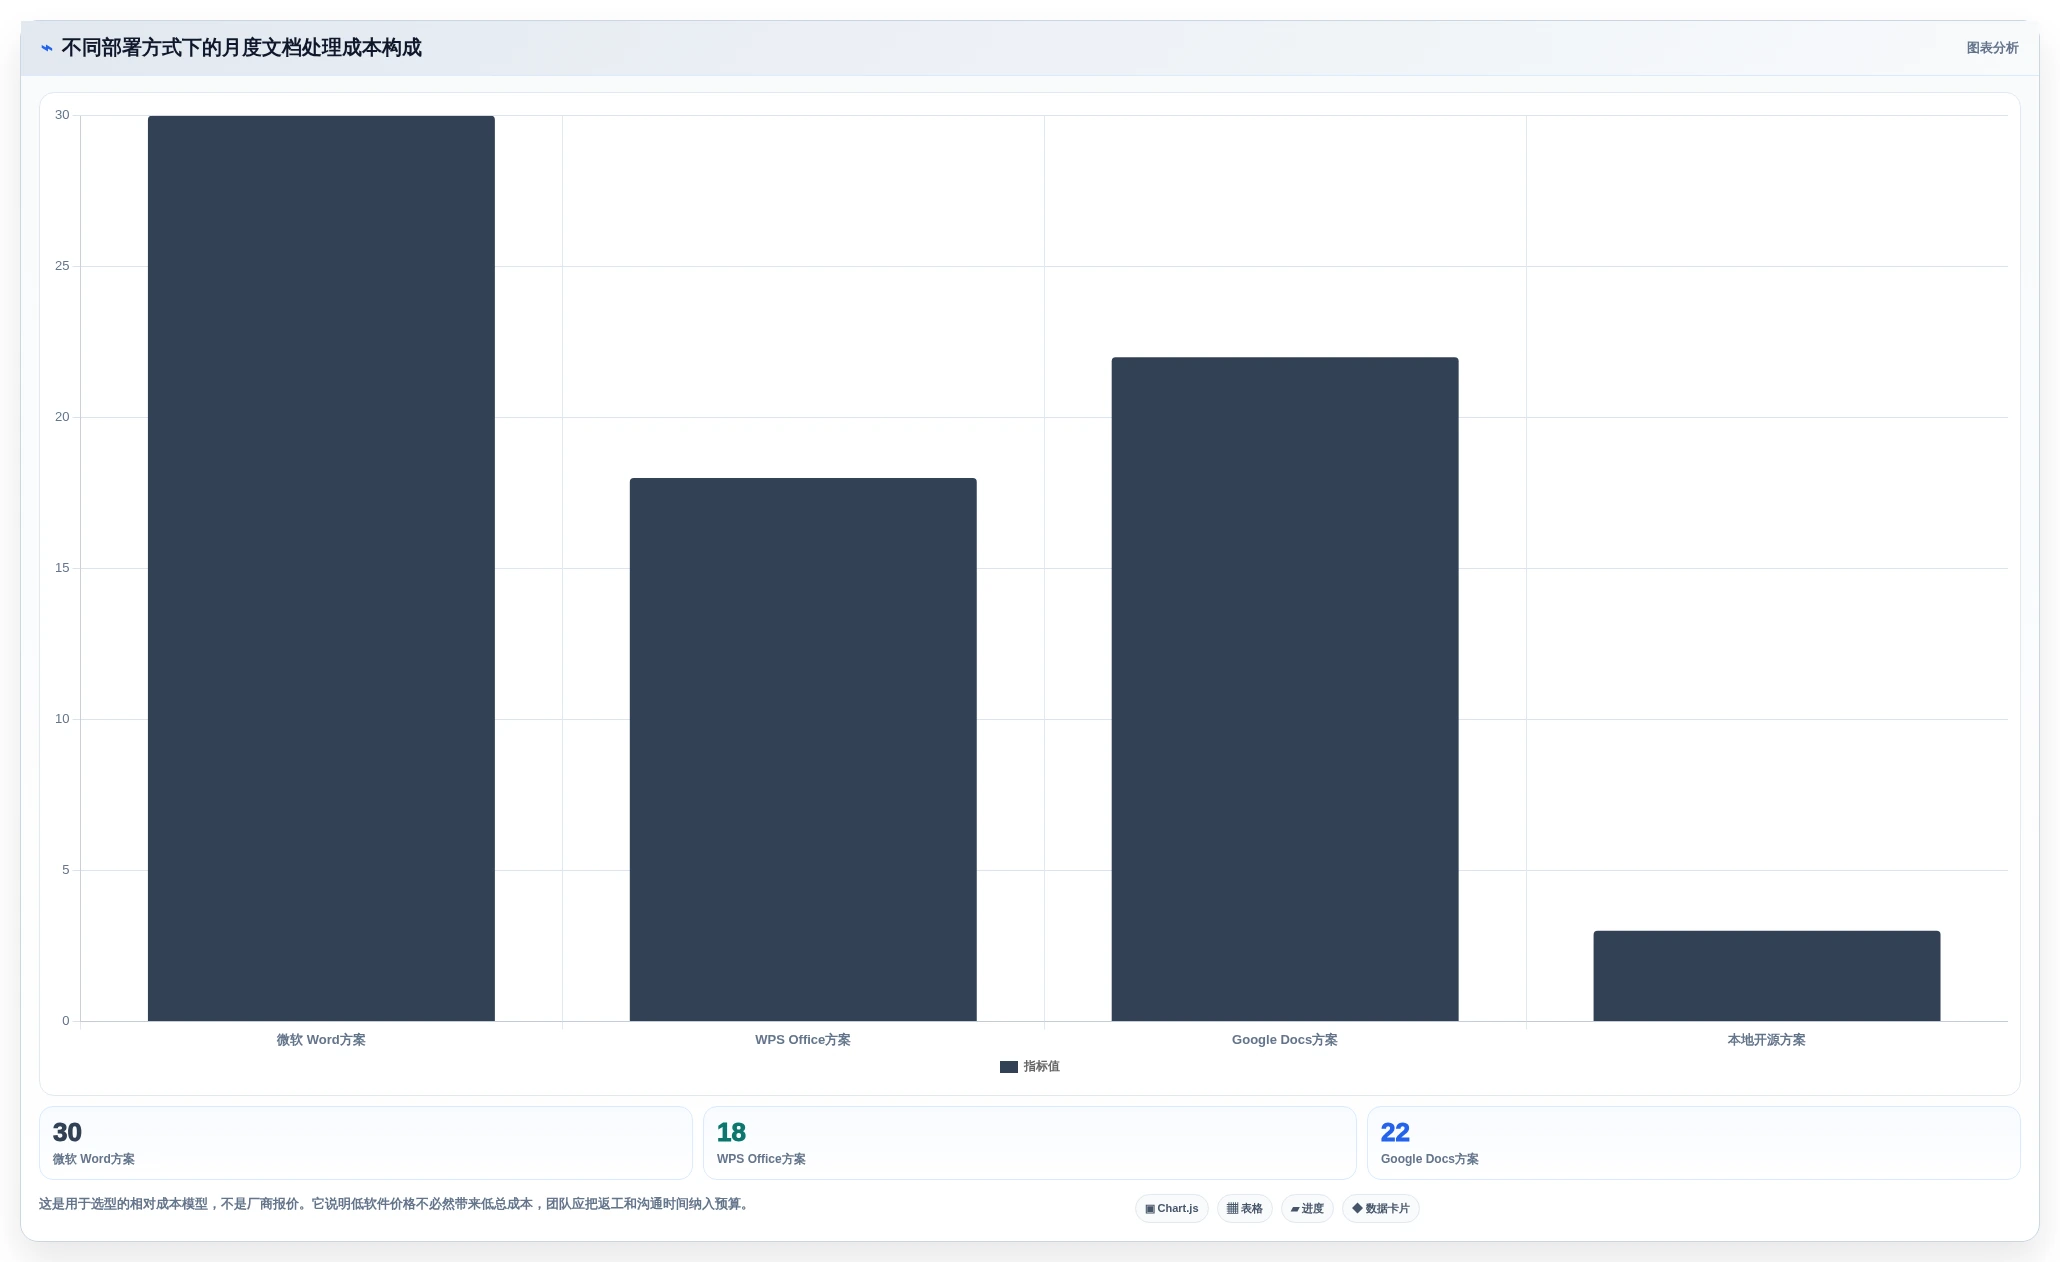This screenshot has height=1262, width=2060.
Task: Click the 表格 tag pill
Action: point(1245,1209)
